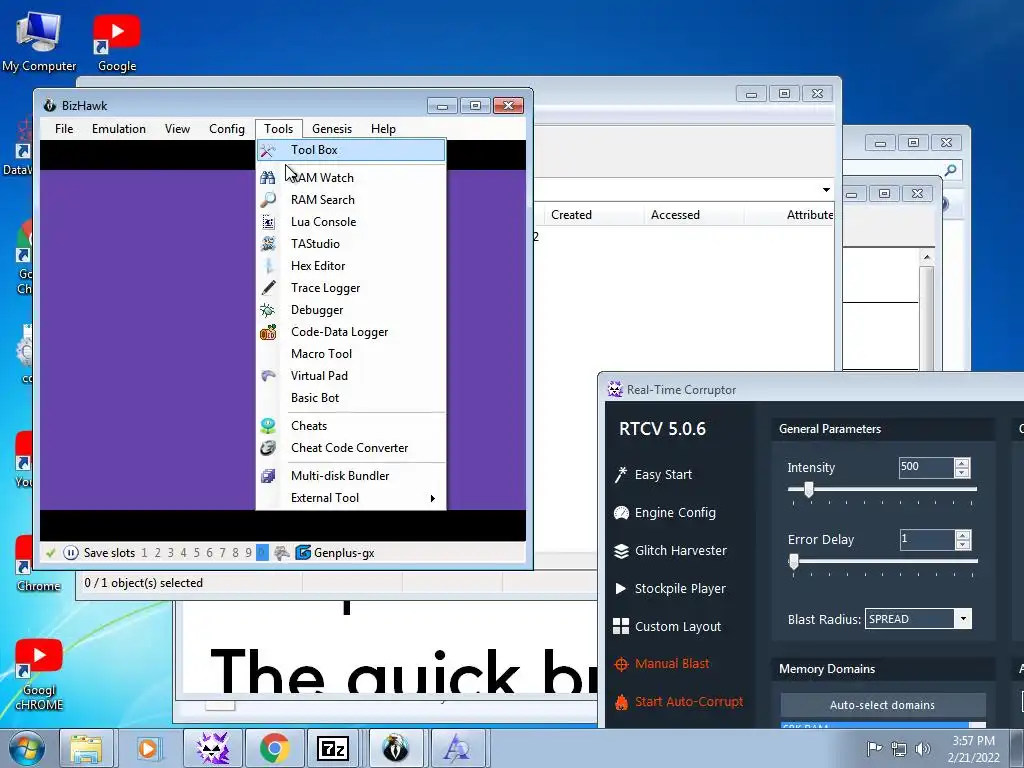Image resolution: width=1024 pixels, height=768 pixels.
Task: Click the Intensity slider handle
Action: 808,489
